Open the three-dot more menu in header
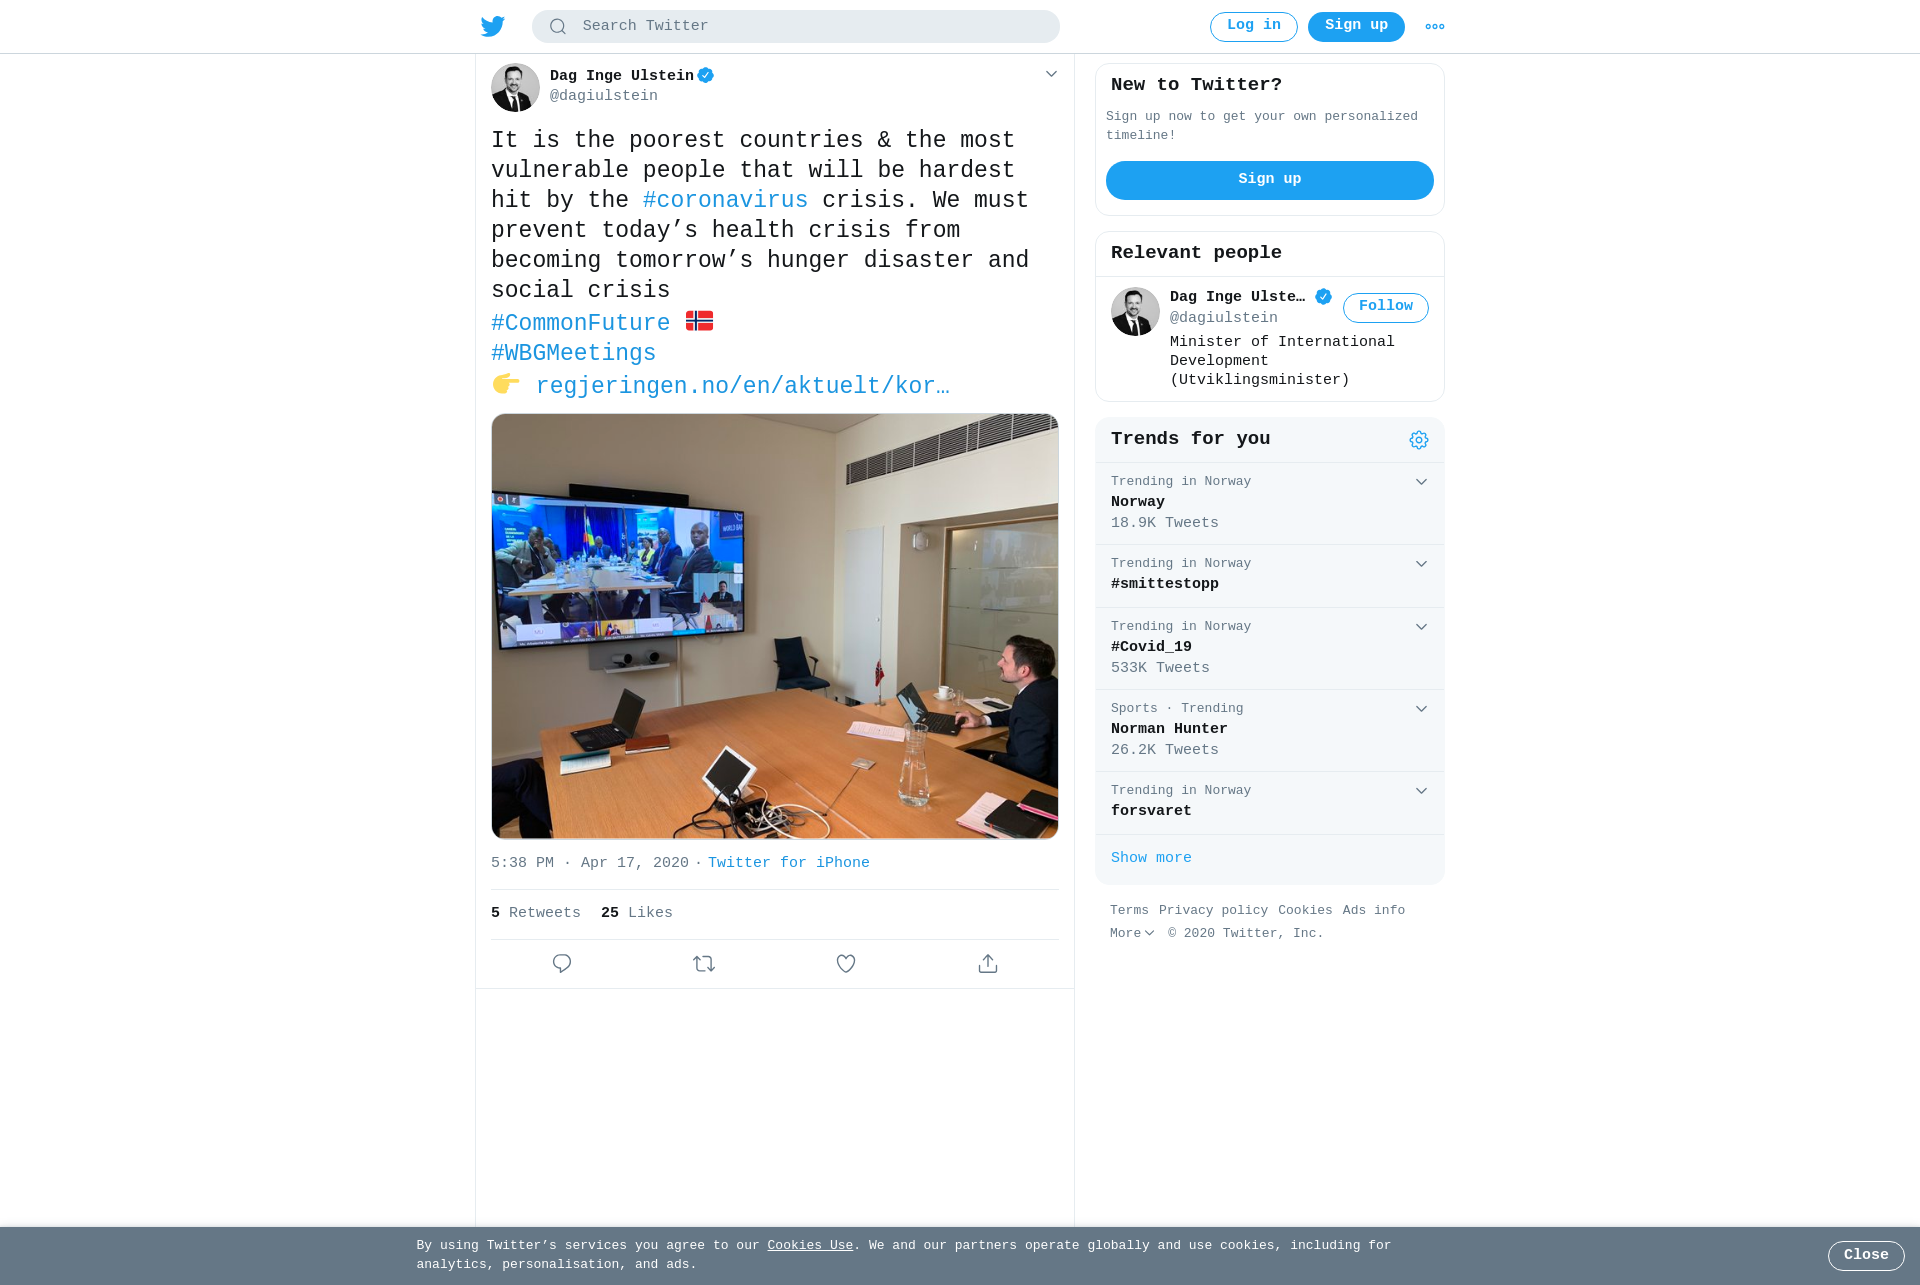1920x1285 pixels. (1435, 27)
